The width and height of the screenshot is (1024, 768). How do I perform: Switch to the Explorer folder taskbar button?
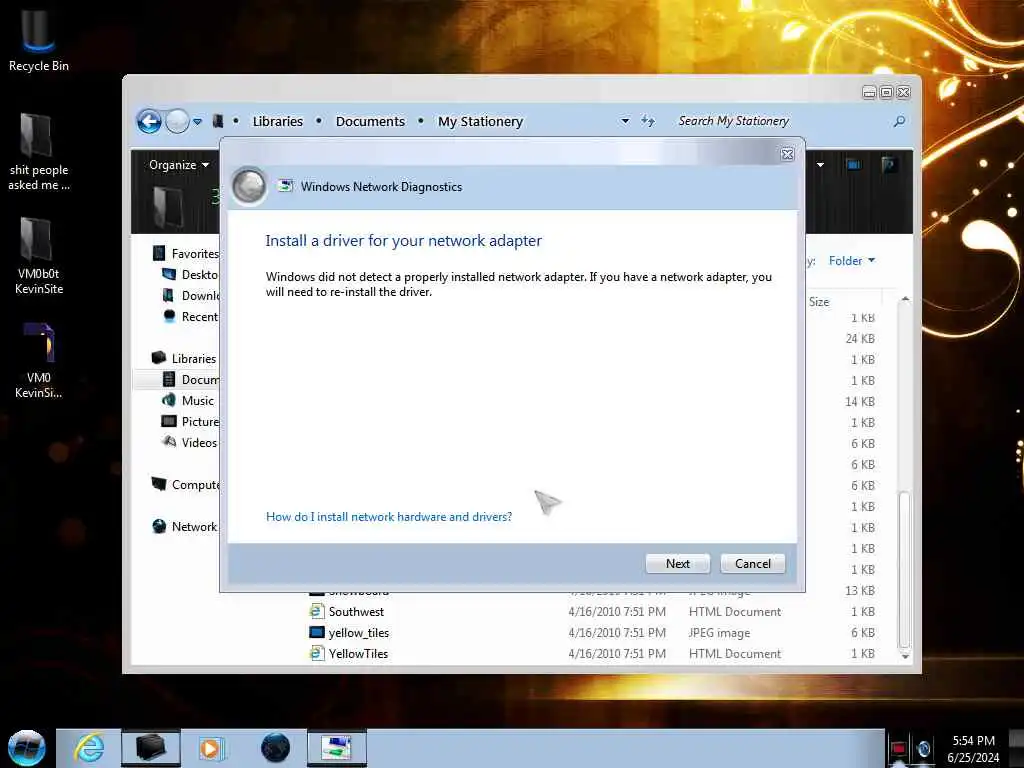click(x=150, y=748)
